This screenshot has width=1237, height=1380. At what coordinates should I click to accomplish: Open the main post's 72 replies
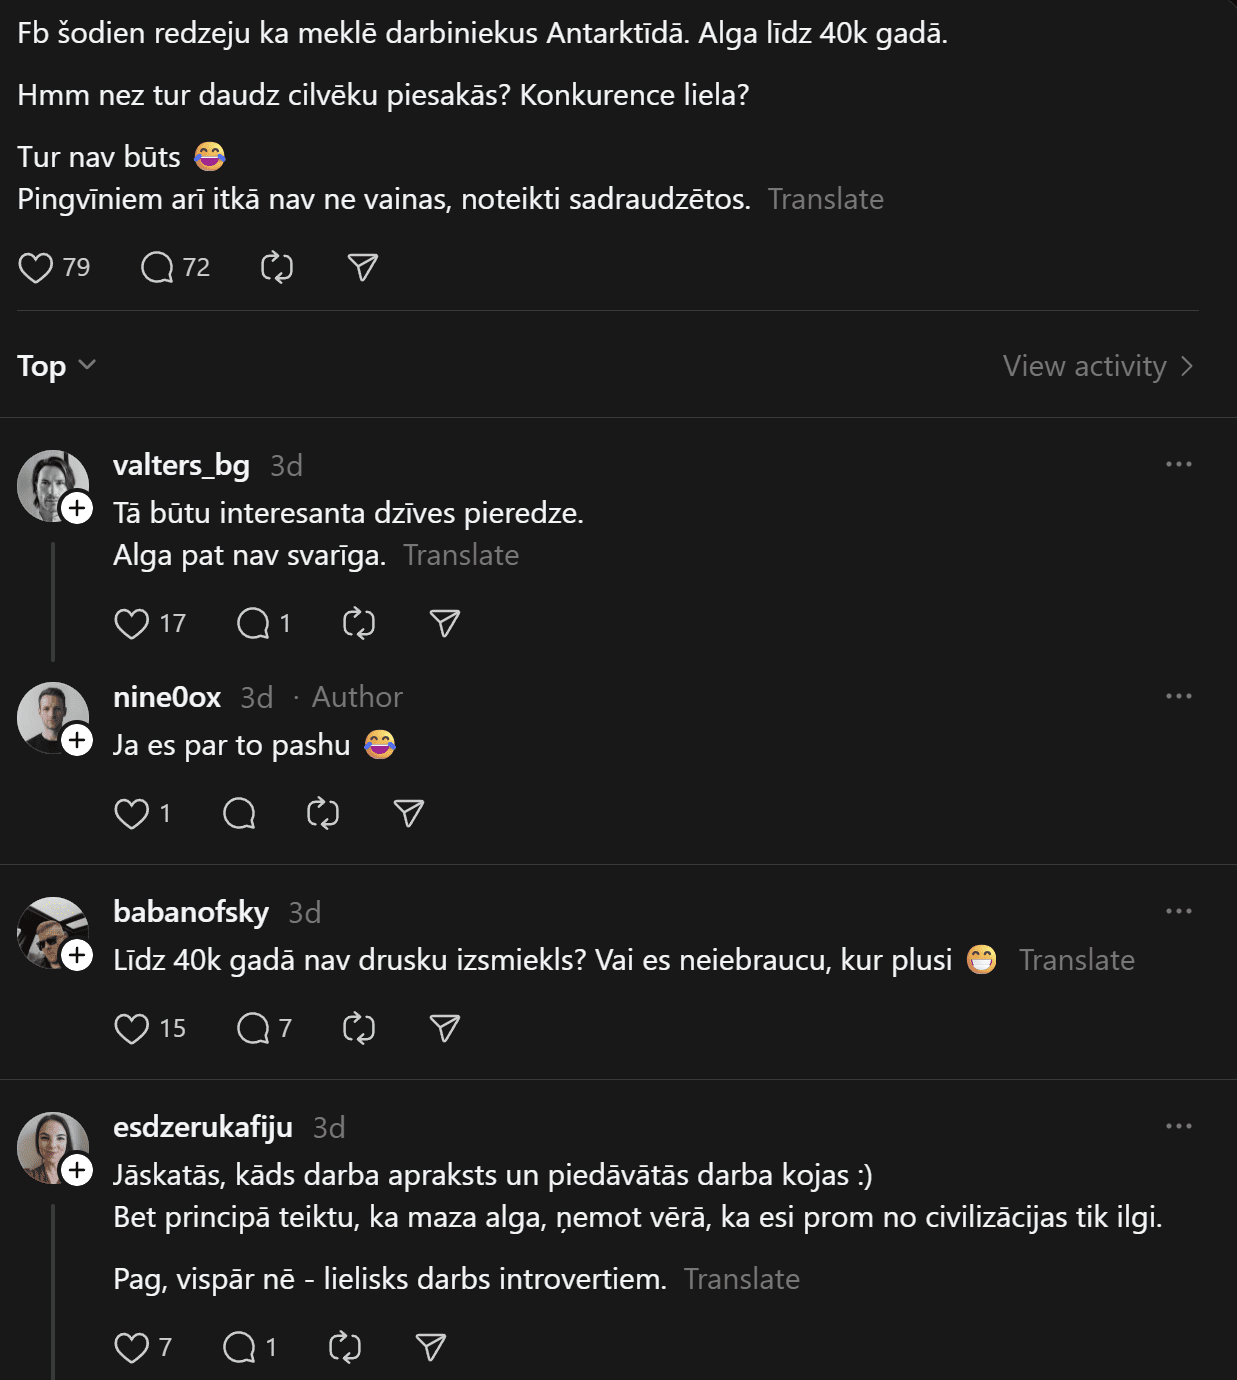pos(157,268)
